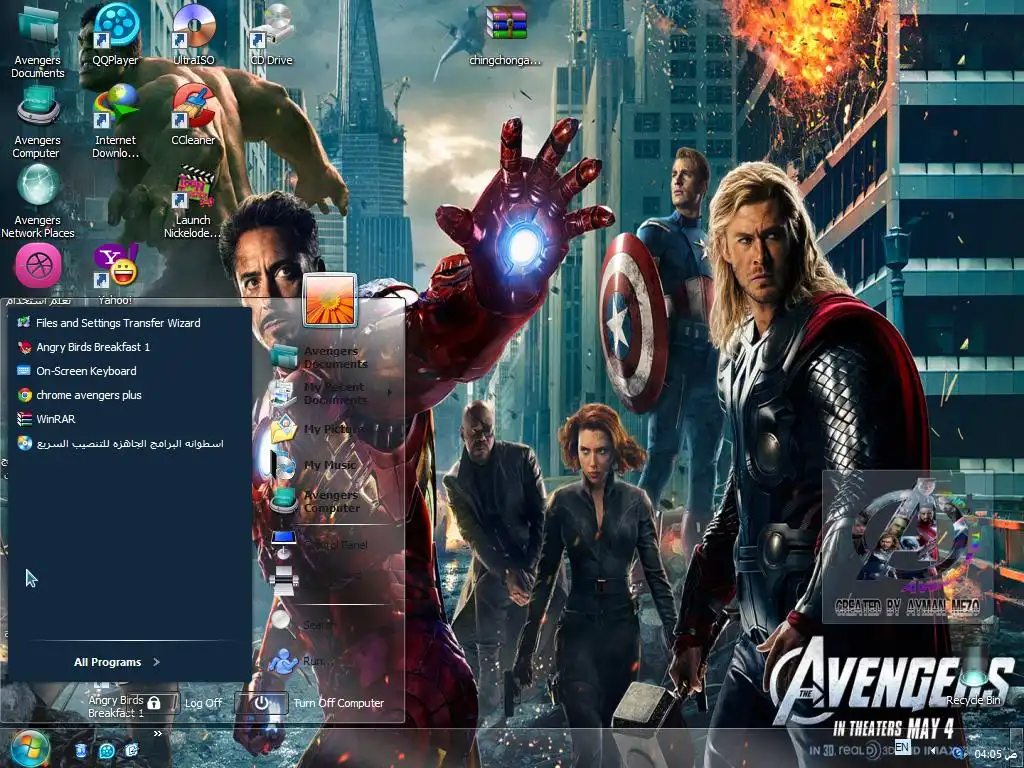Click the taskbar clock showing 04:05
The height and width of the screenshot is (768, 1024).
(995, 754)
